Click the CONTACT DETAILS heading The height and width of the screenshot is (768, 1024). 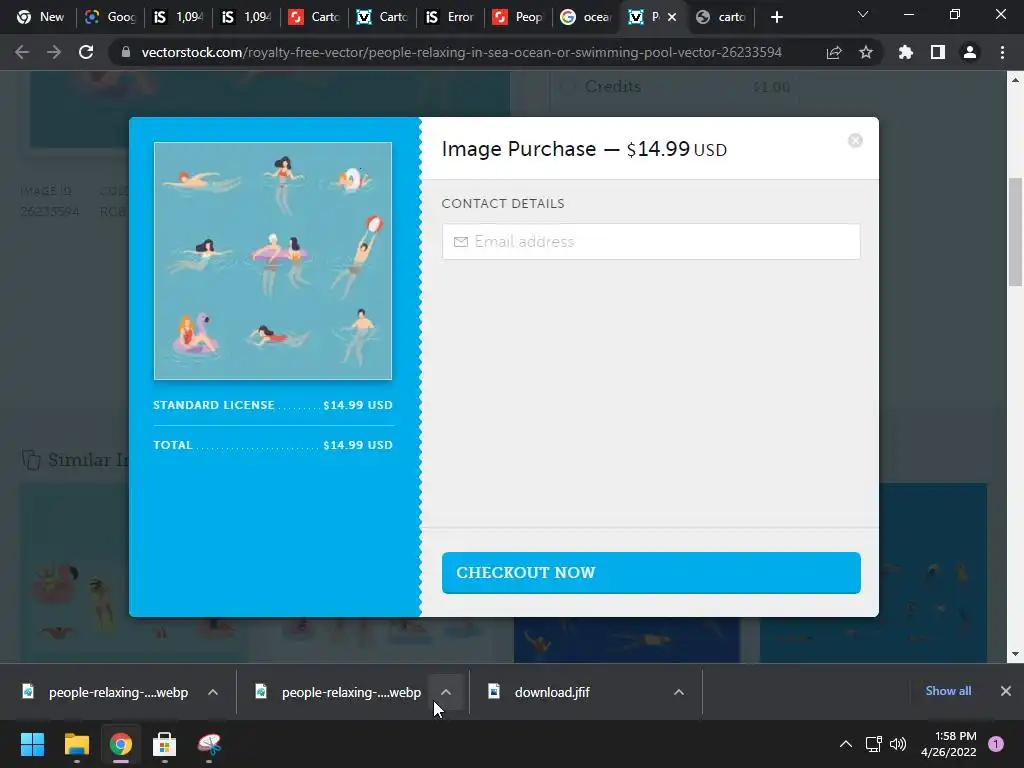503,203
